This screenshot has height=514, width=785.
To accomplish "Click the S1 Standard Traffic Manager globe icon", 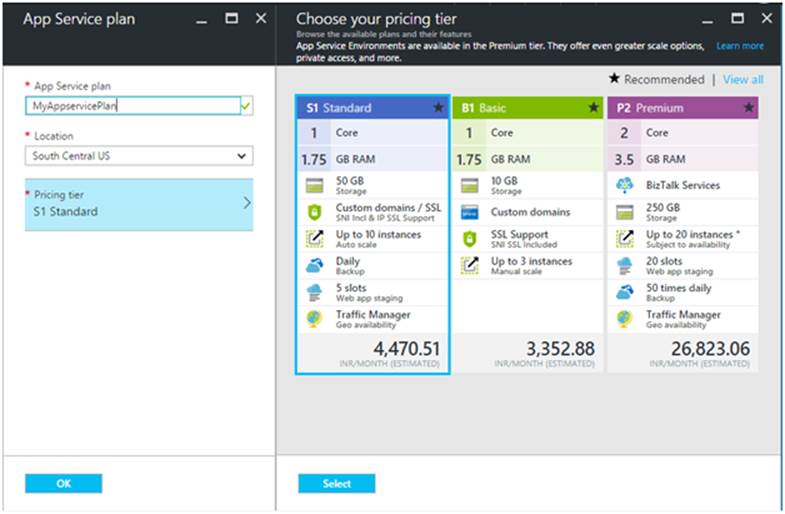I will (314, 319).
